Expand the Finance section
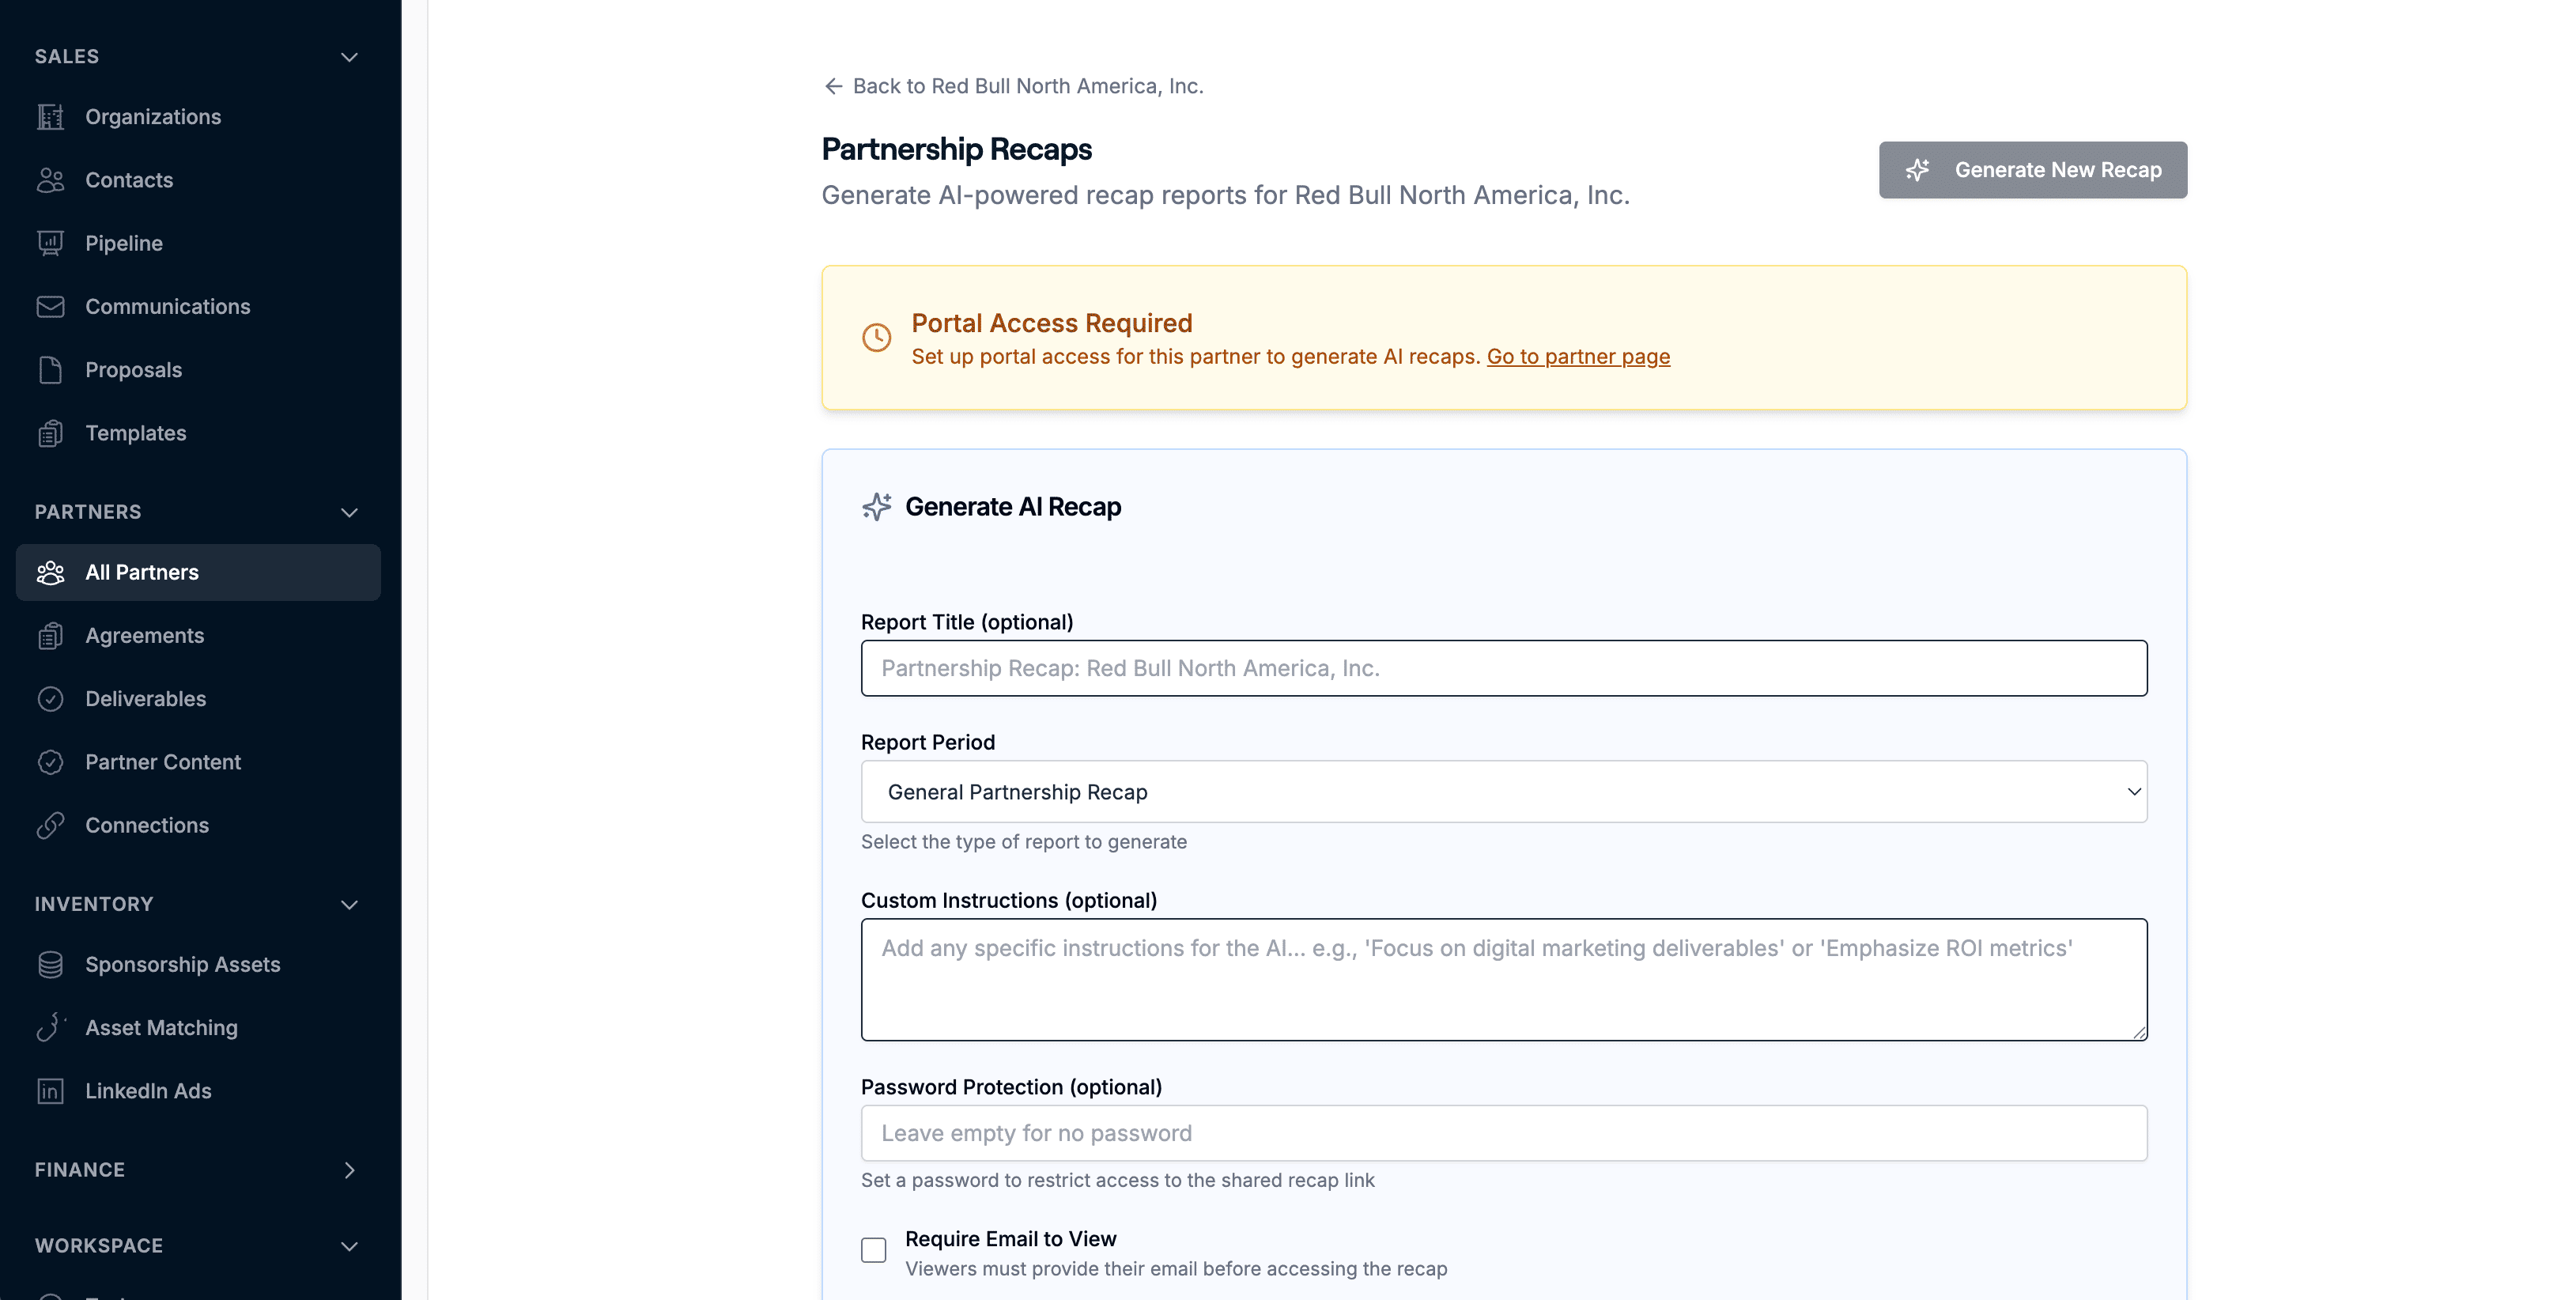This screenshot has height=1300, width=2576. 349,1170
